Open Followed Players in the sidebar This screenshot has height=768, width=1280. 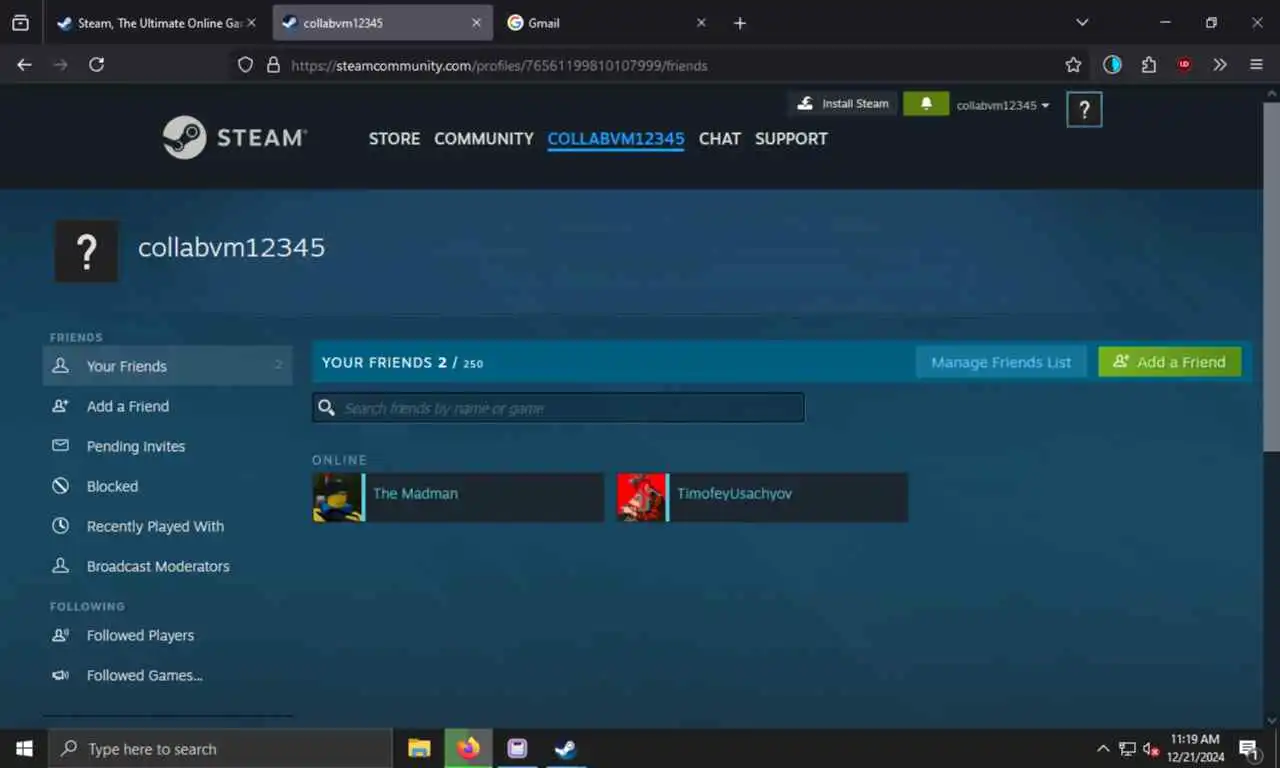(x=167, y=635)
